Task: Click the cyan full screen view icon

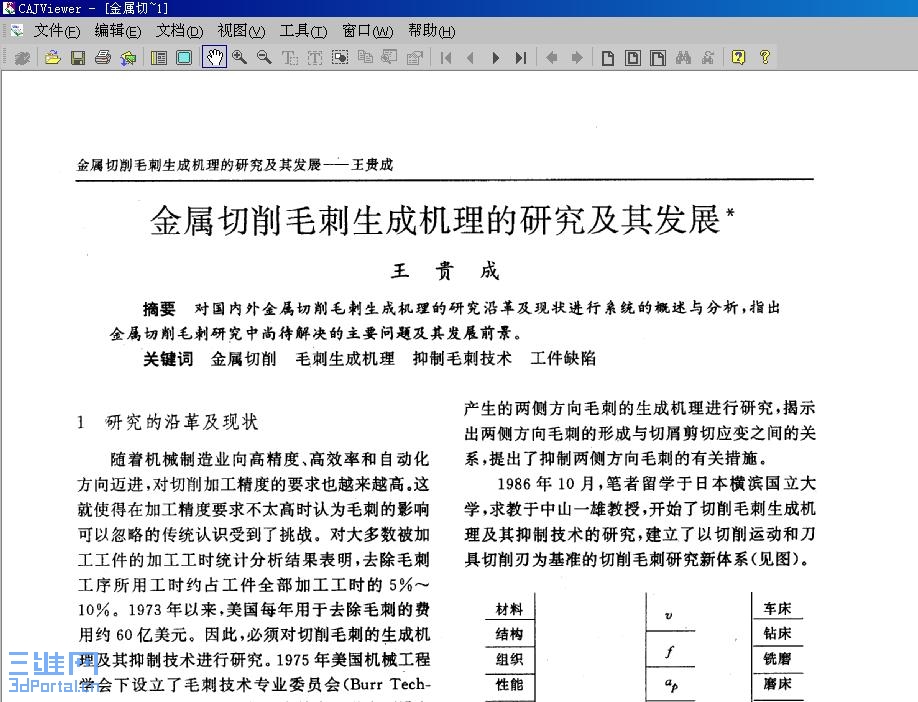Action: coord(184,57)
